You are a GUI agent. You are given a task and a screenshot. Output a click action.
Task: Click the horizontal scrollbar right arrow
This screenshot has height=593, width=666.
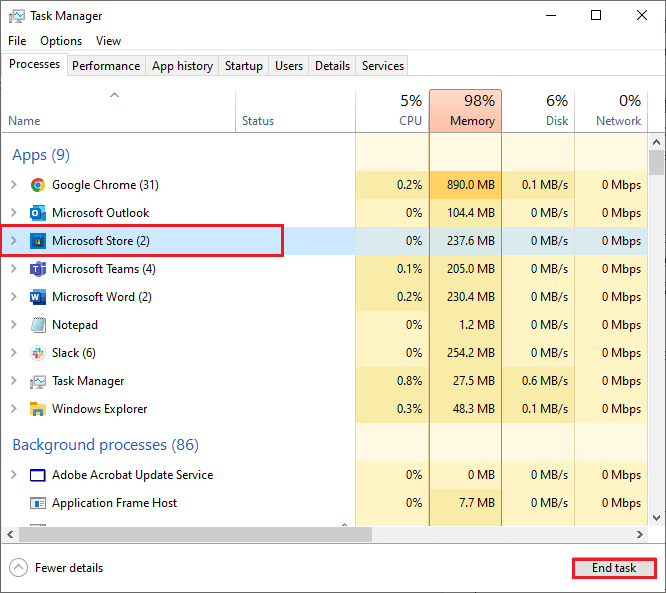[640, 534]
